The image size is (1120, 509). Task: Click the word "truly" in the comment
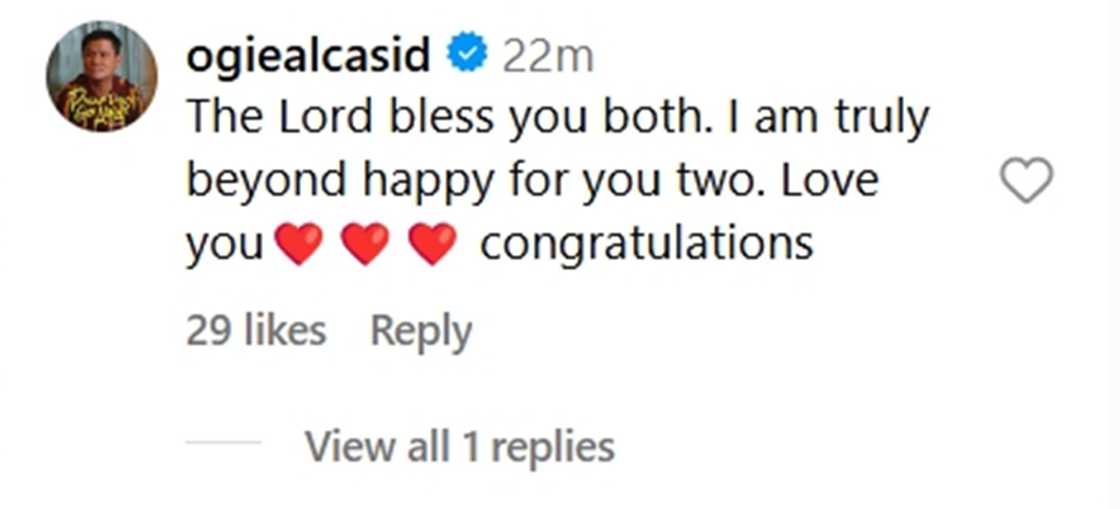[x=879, y=119]
